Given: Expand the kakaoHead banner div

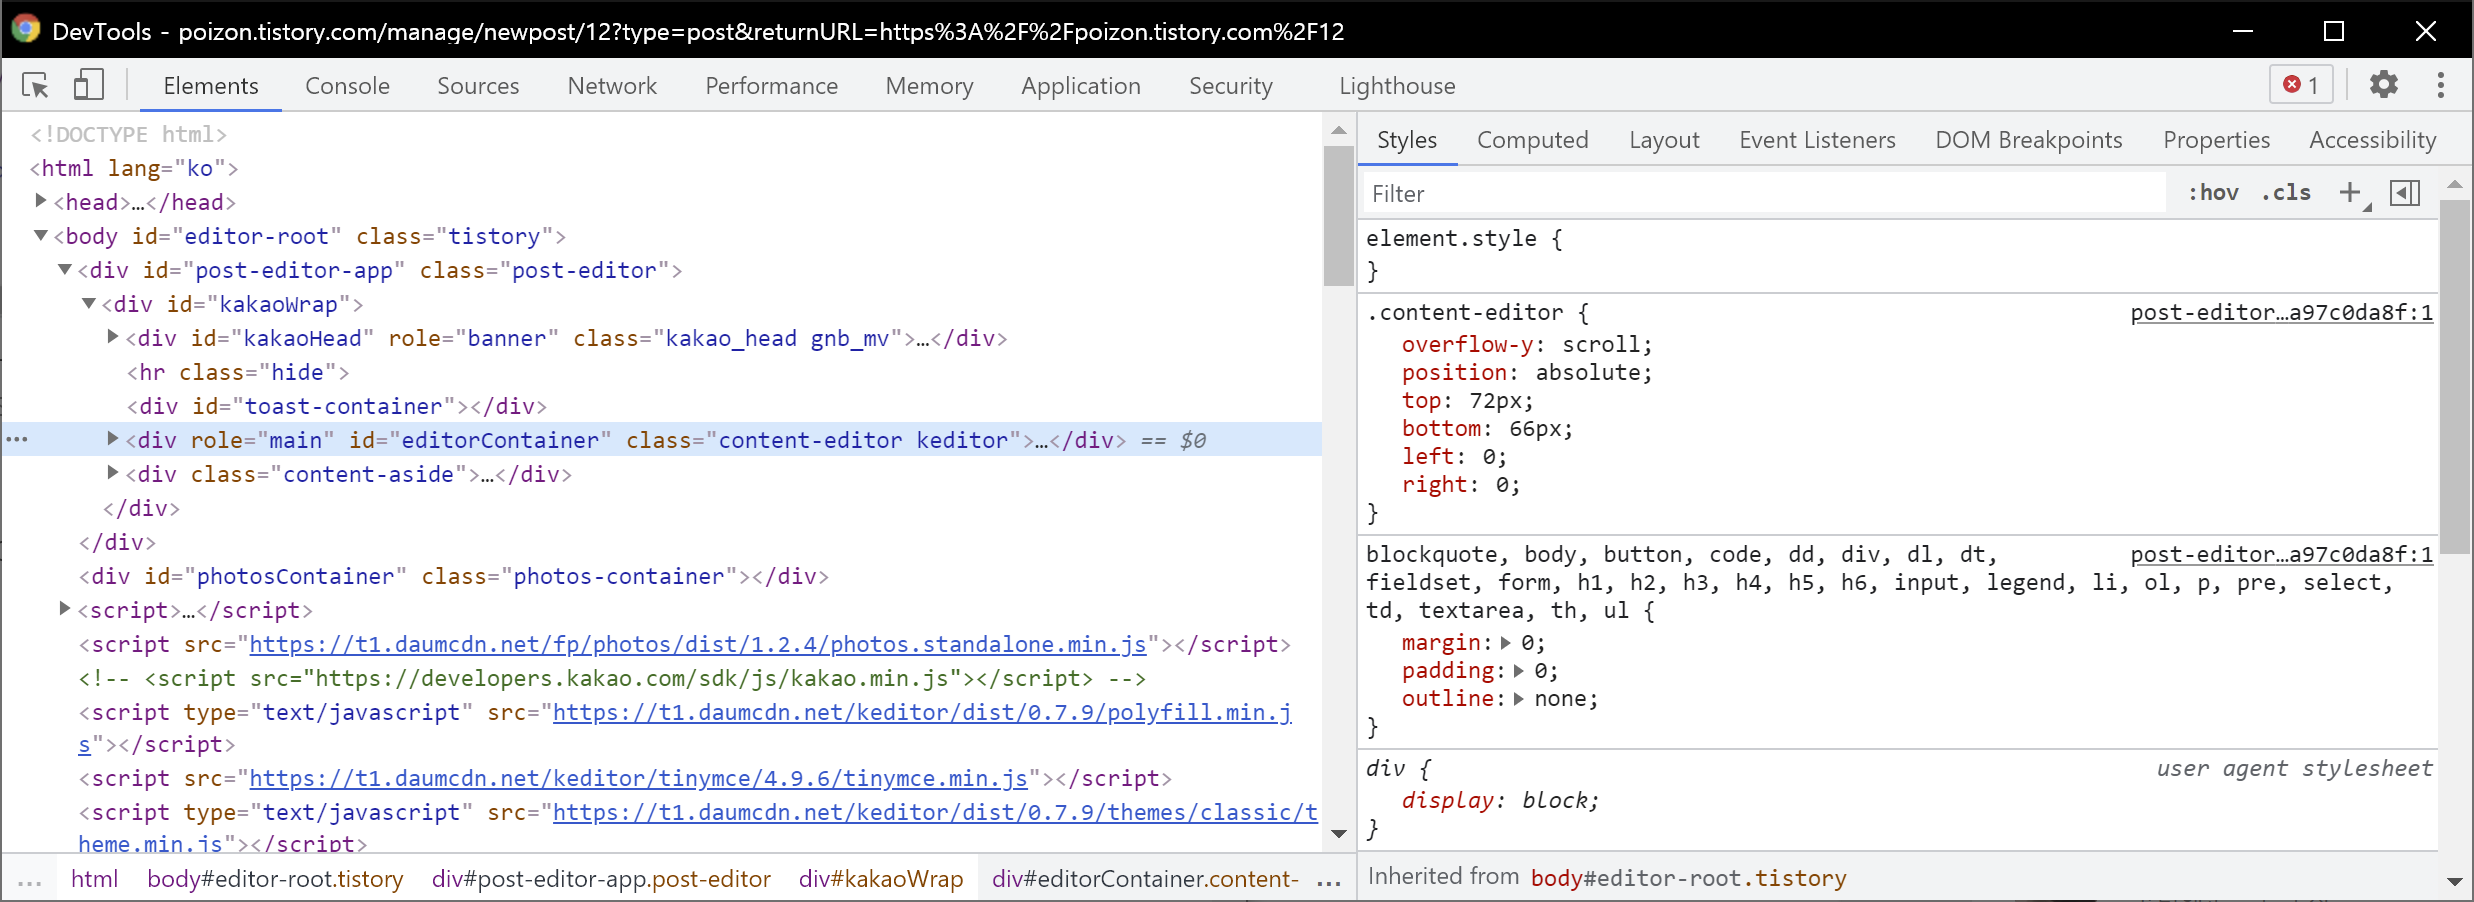Looking at the screenshot, I should 113,337.
